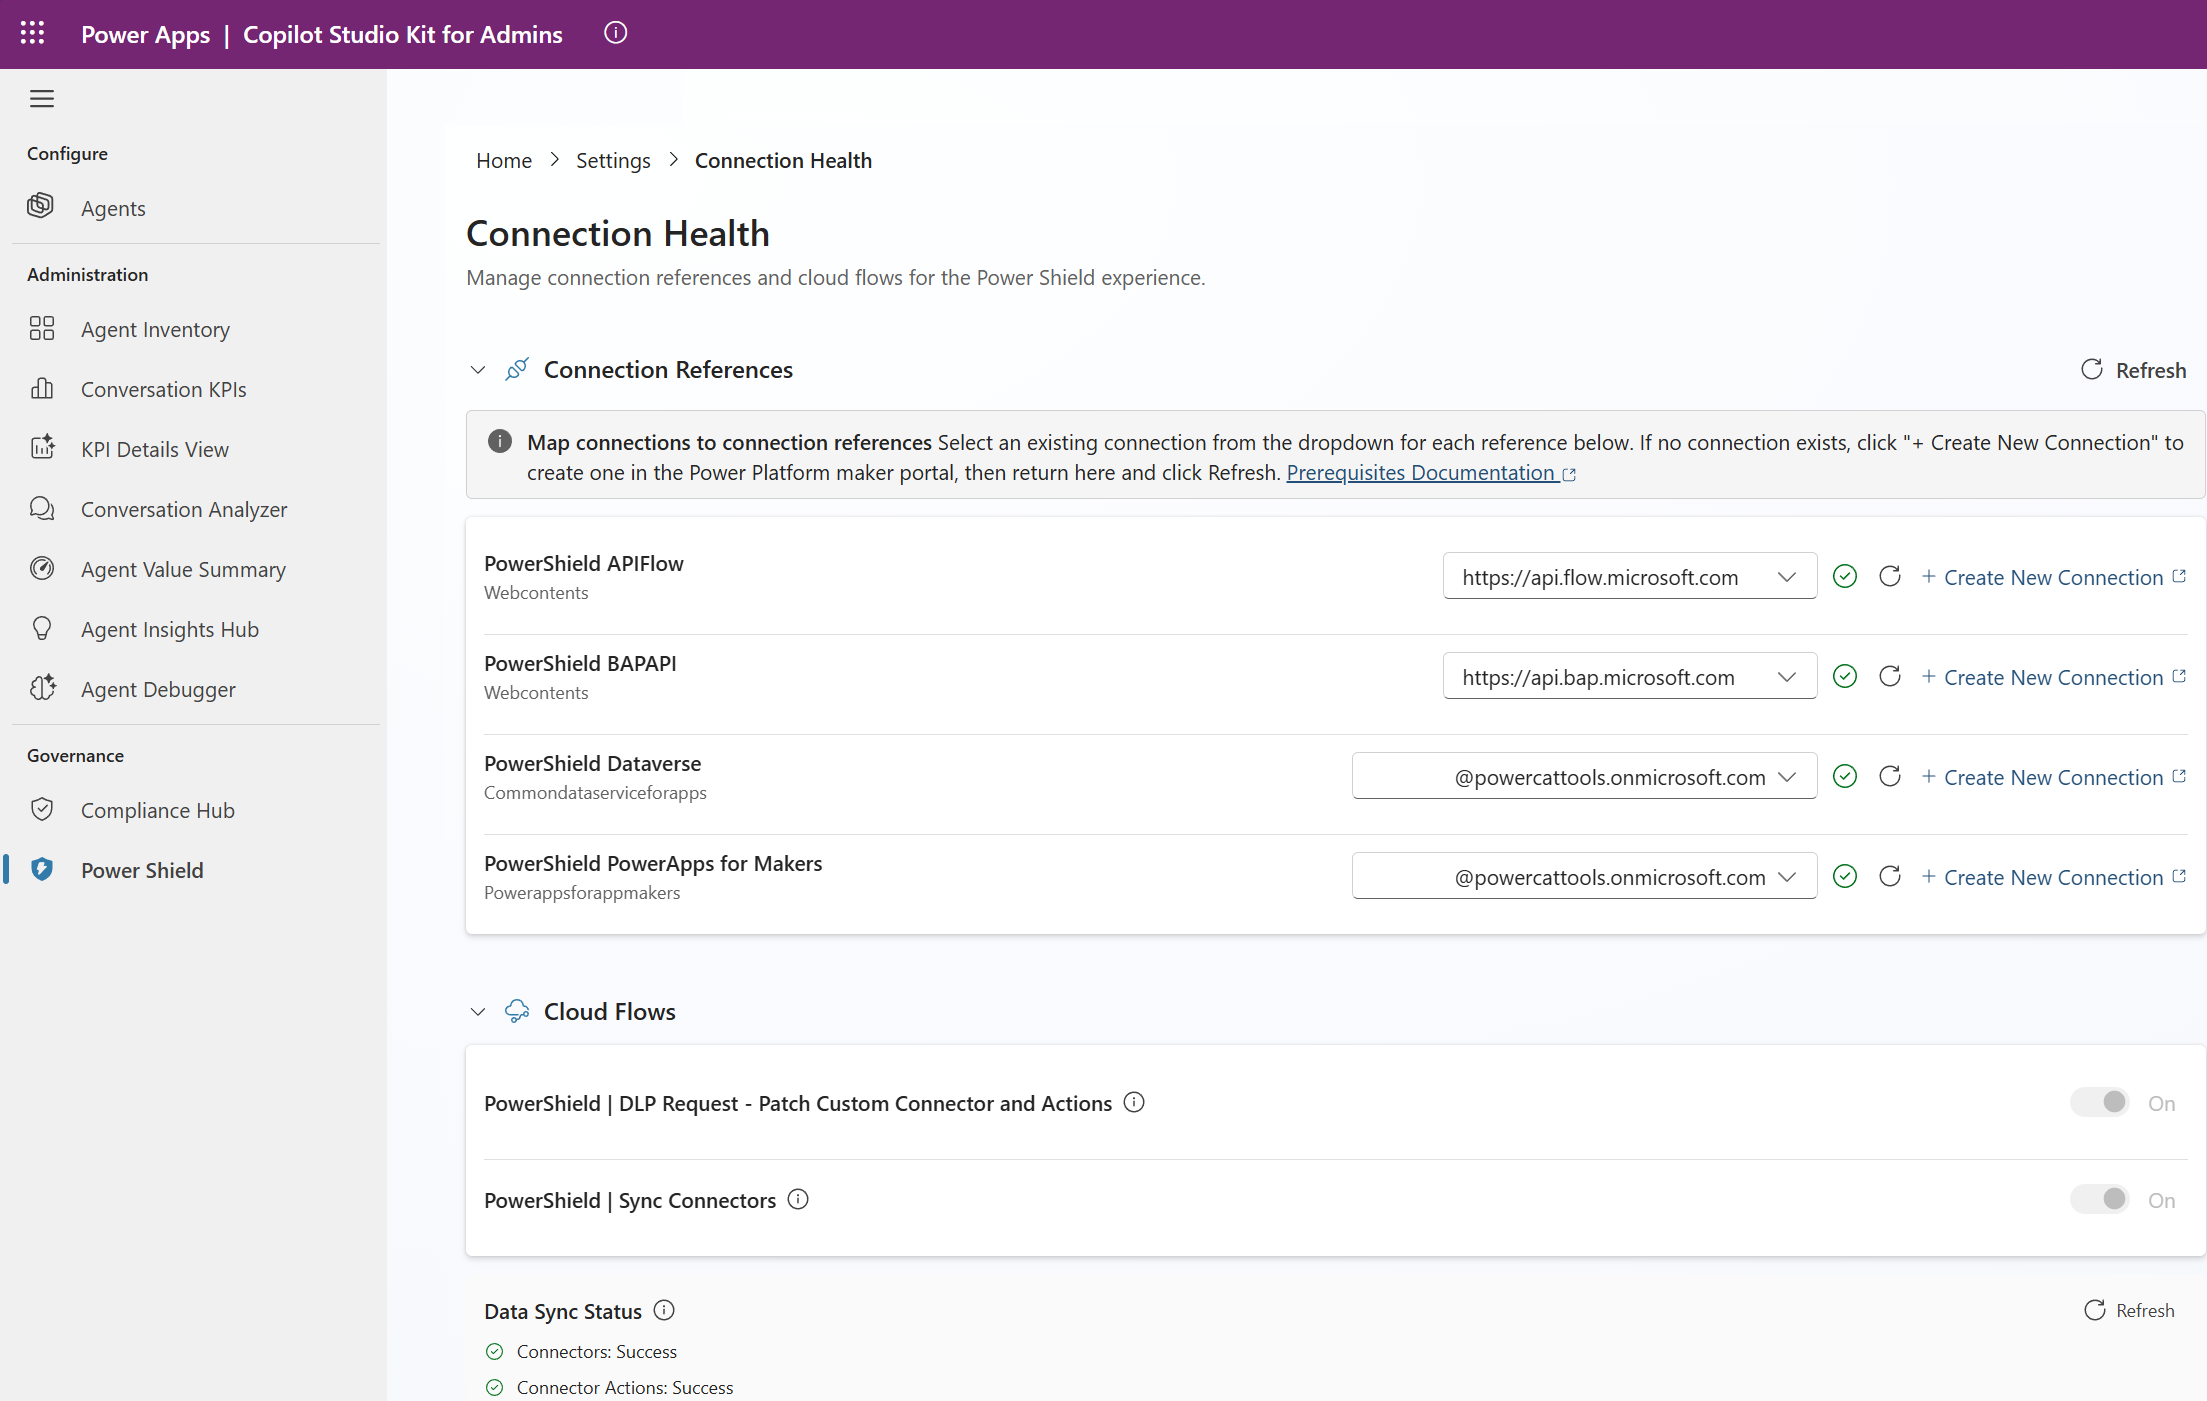Click the green status check for BAPAPI
The height and width of the screenshot is (1401, 2207).
tap(1845, 676)
